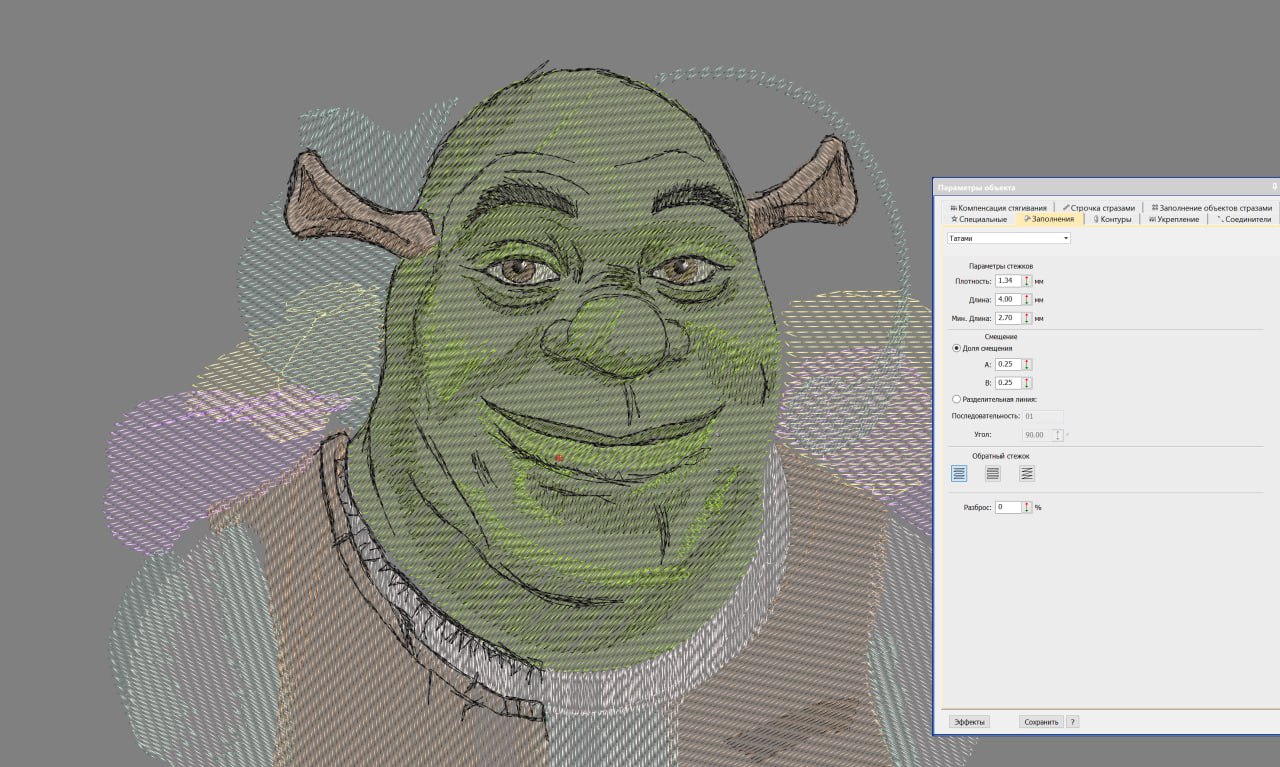This screenshot has height=767, width=1280.
Task: Enable the Разделительная линия radio option
Action: point(956,399)
